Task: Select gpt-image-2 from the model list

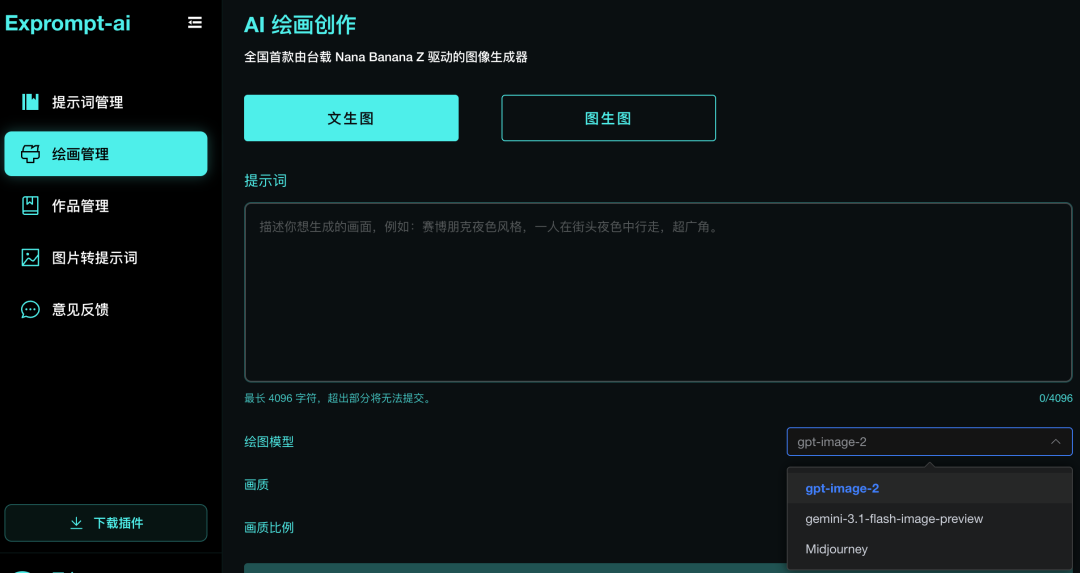Action: [842, 489]
